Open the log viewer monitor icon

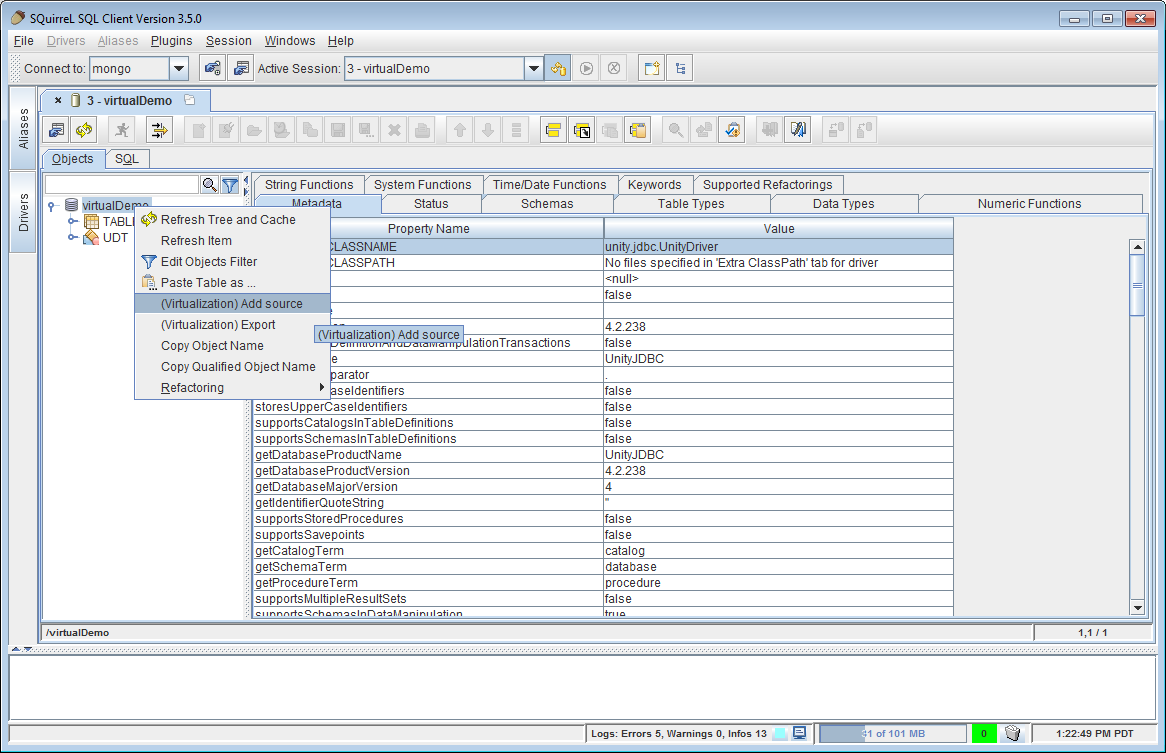799,733
